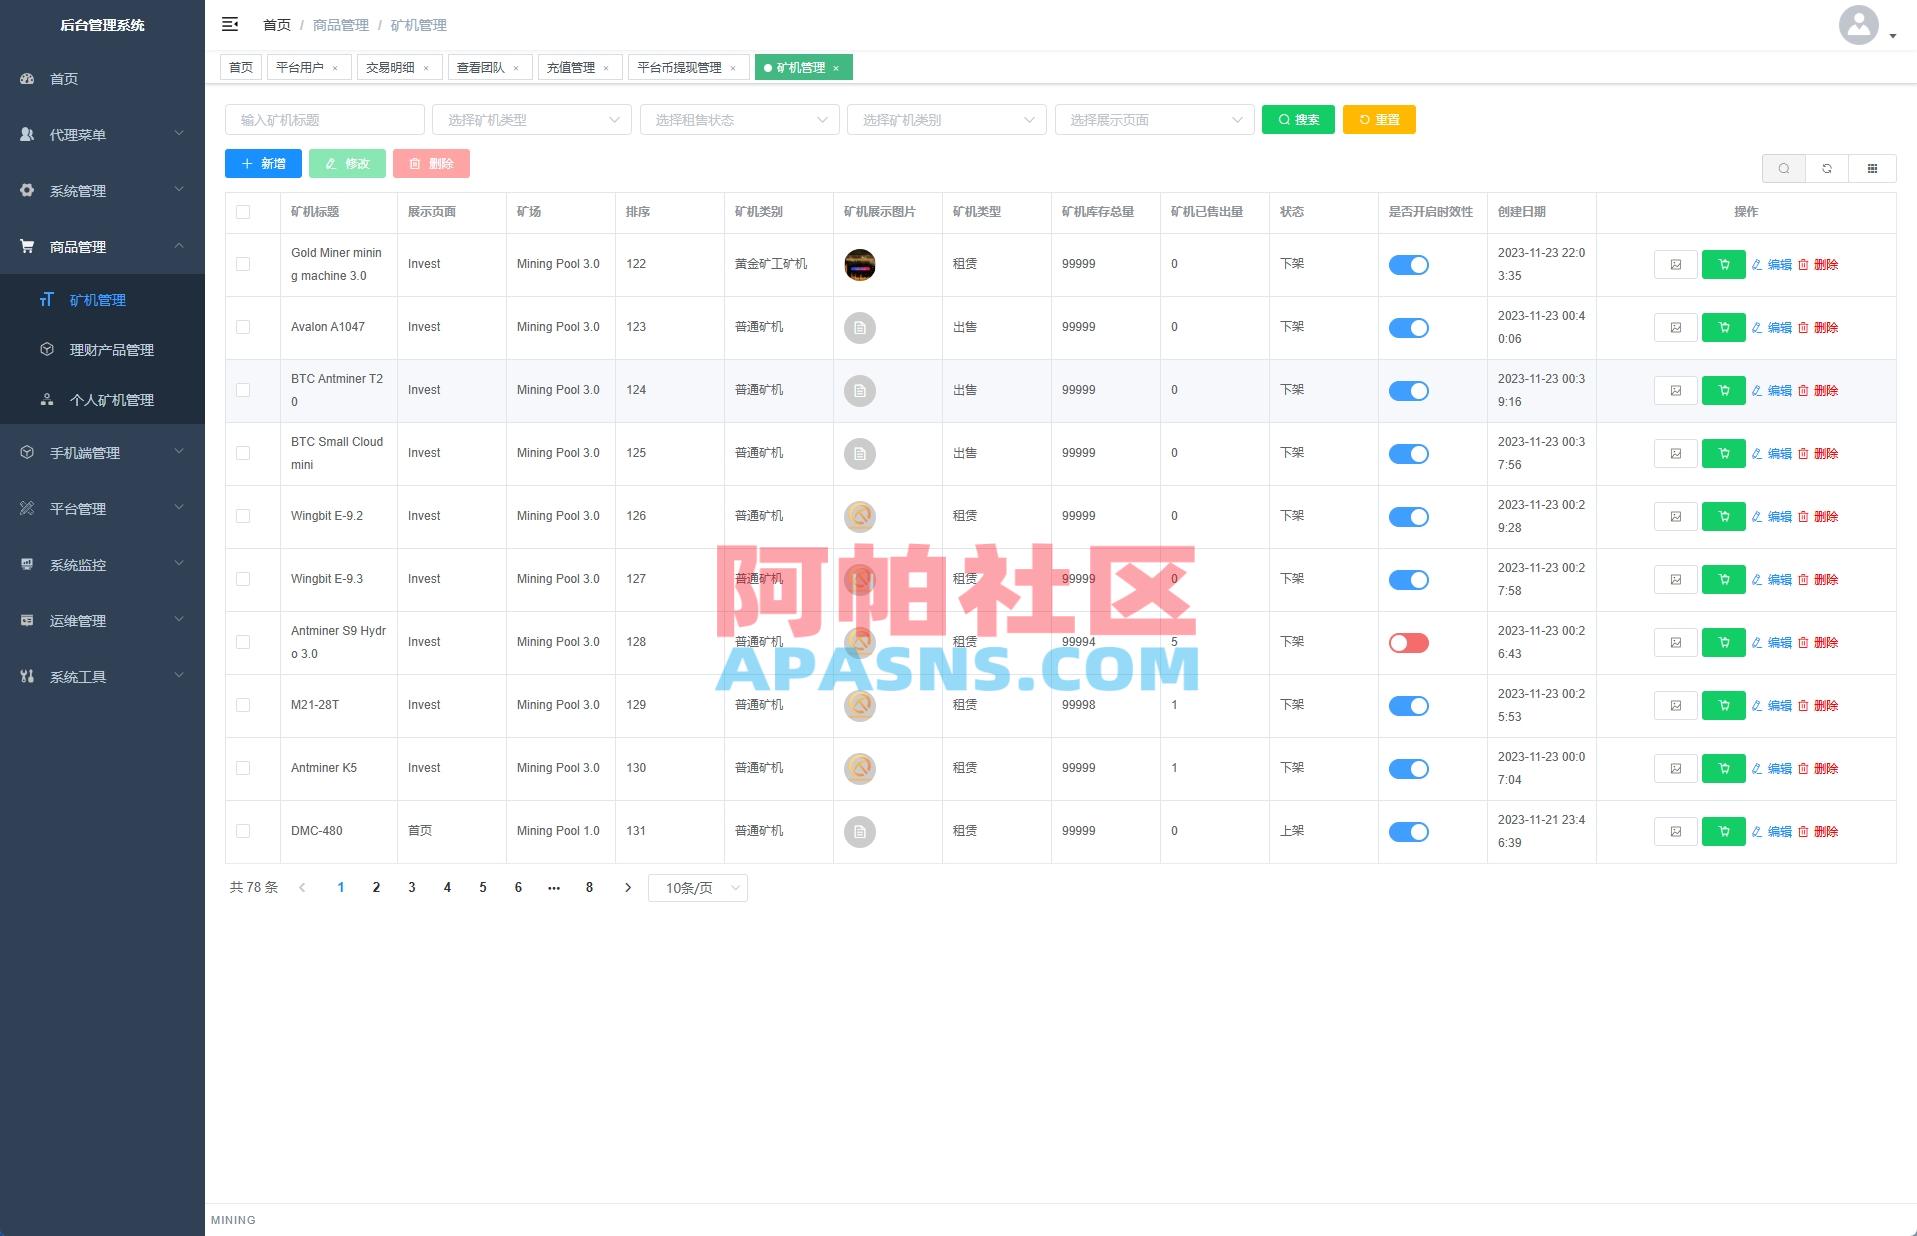Disable the 时效性 toggle for Wingbit E-9.2

point(1409,516)
